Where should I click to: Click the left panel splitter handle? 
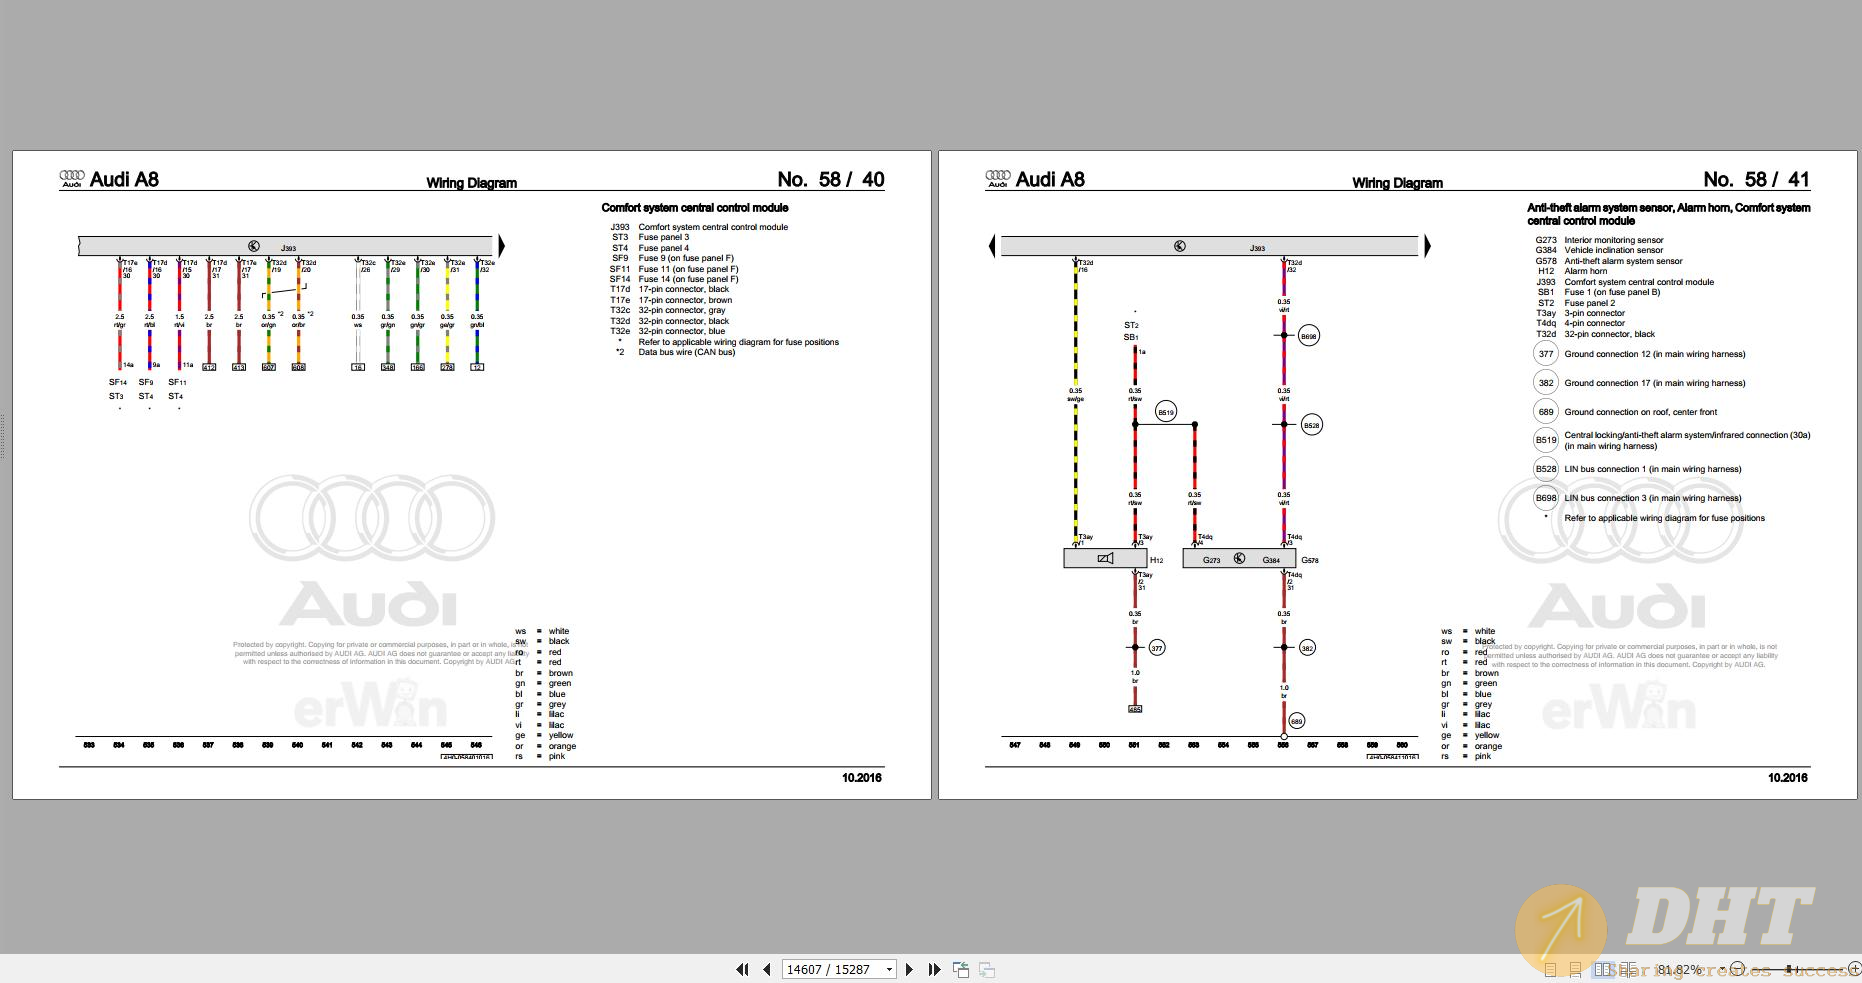click(x=3, y=437)
